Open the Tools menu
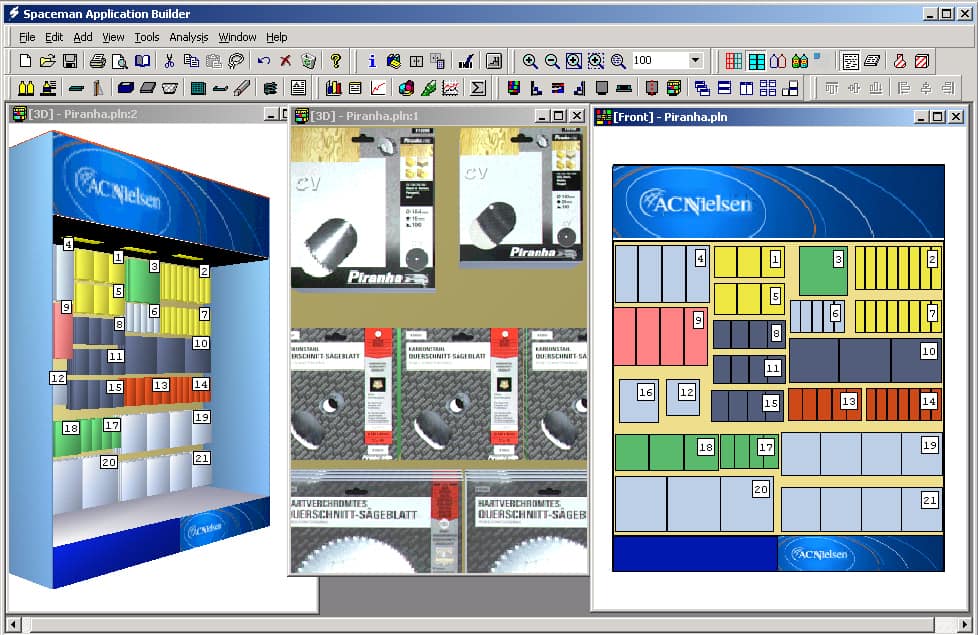Screen dimensions: 978x635 point(147,37)
